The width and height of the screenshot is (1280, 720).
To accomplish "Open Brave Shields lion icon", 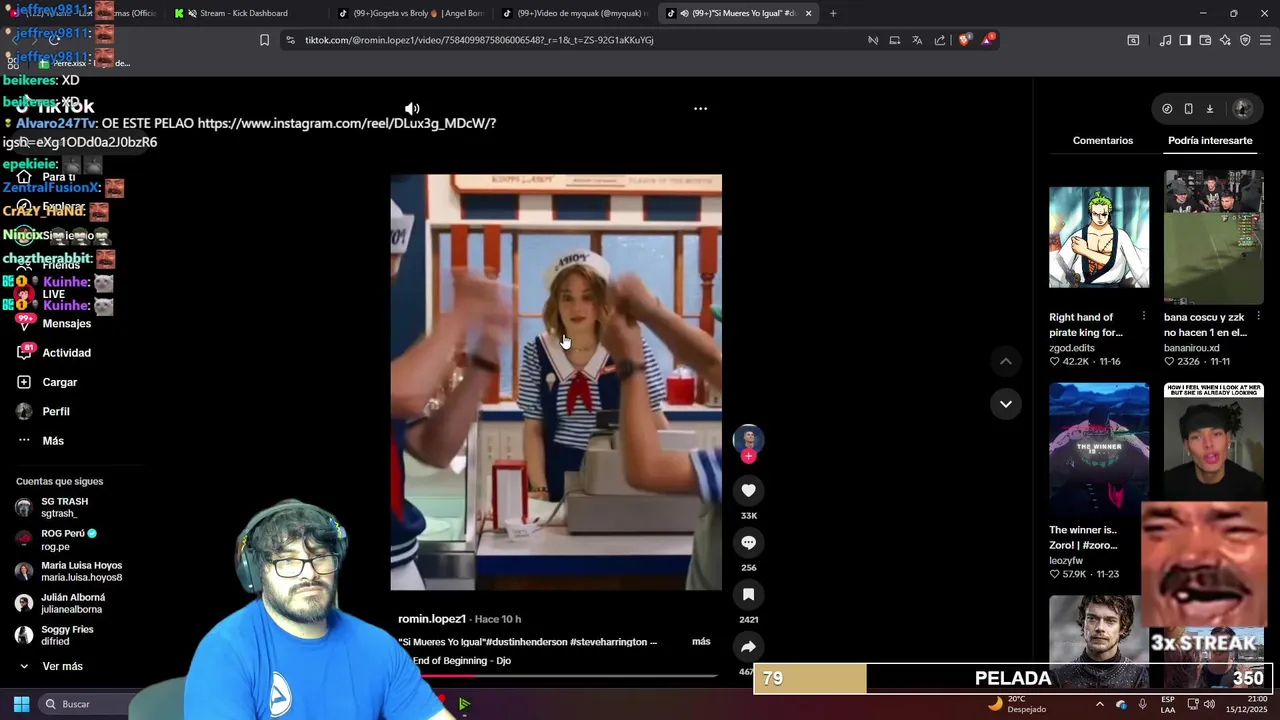I will point(964,40).
